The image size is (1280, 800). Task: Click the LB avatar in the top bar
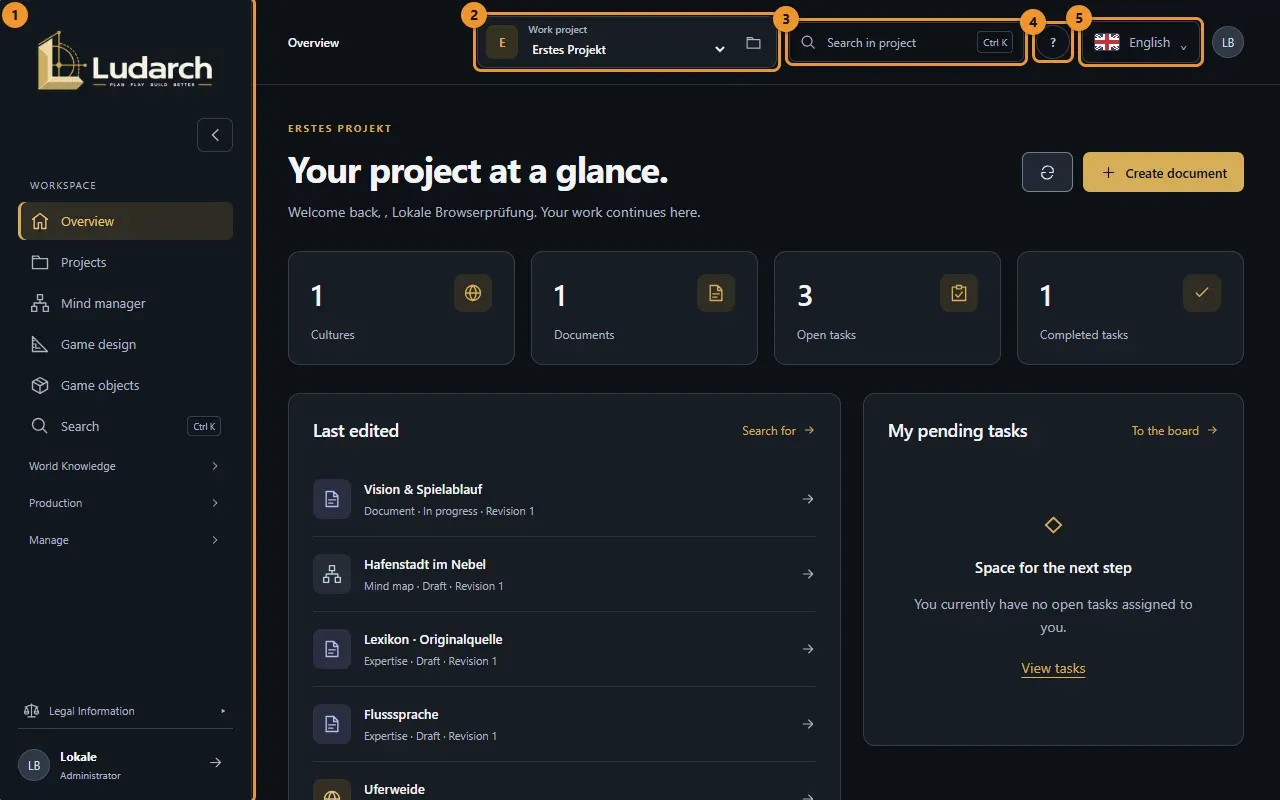[x=1228, y=43]
